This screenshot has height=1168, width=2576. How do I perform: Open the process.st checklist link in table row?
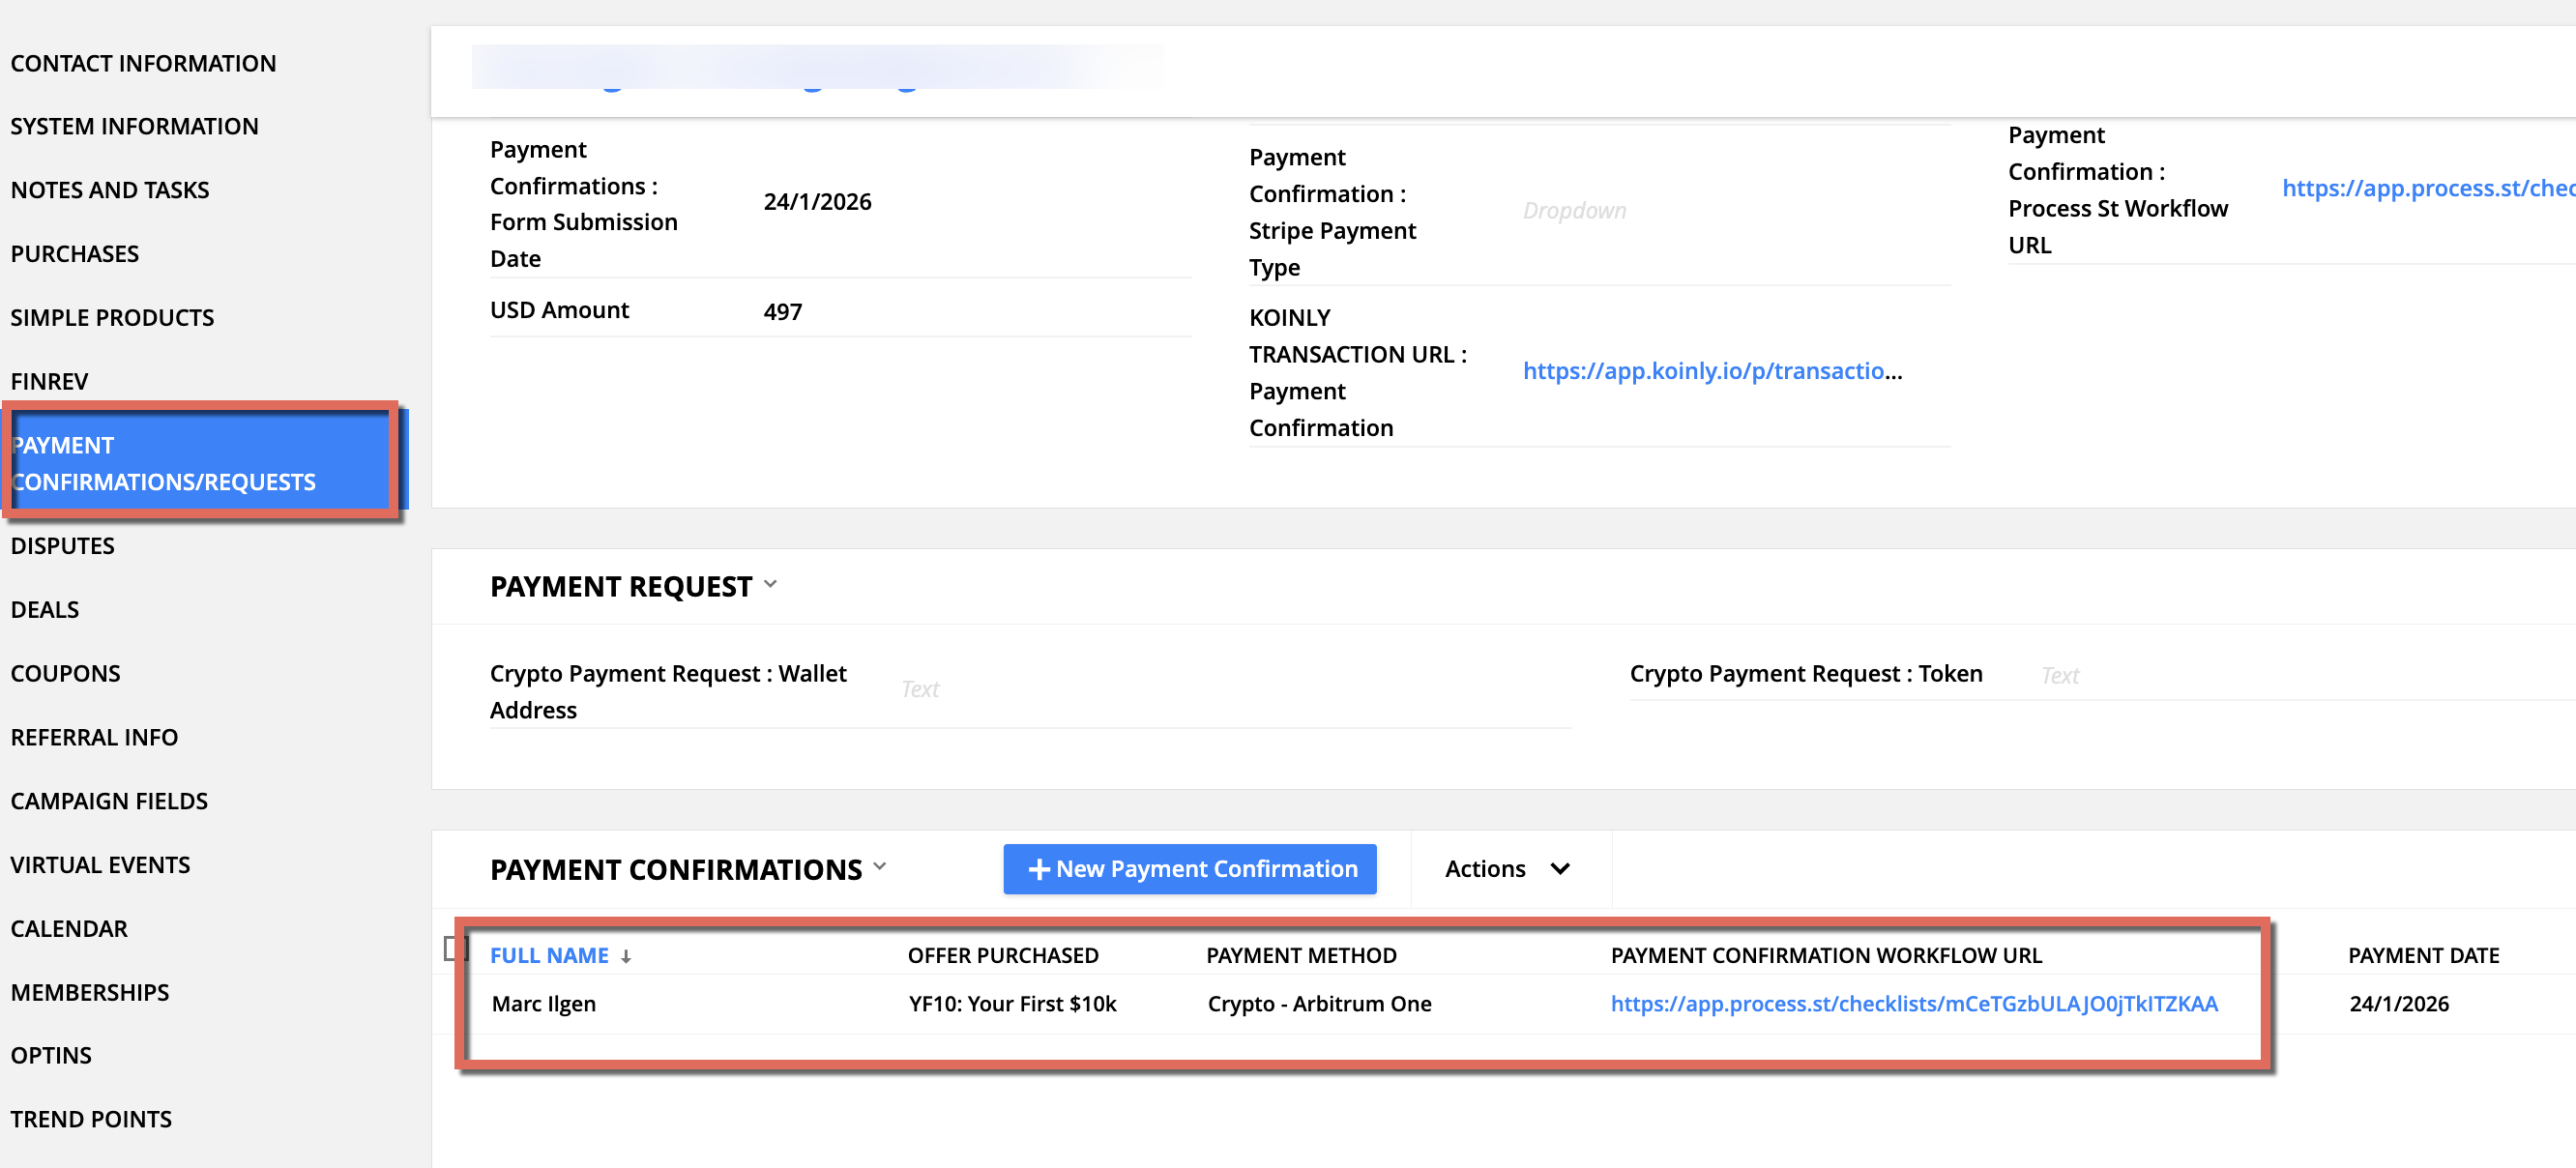(1912, 1003)
